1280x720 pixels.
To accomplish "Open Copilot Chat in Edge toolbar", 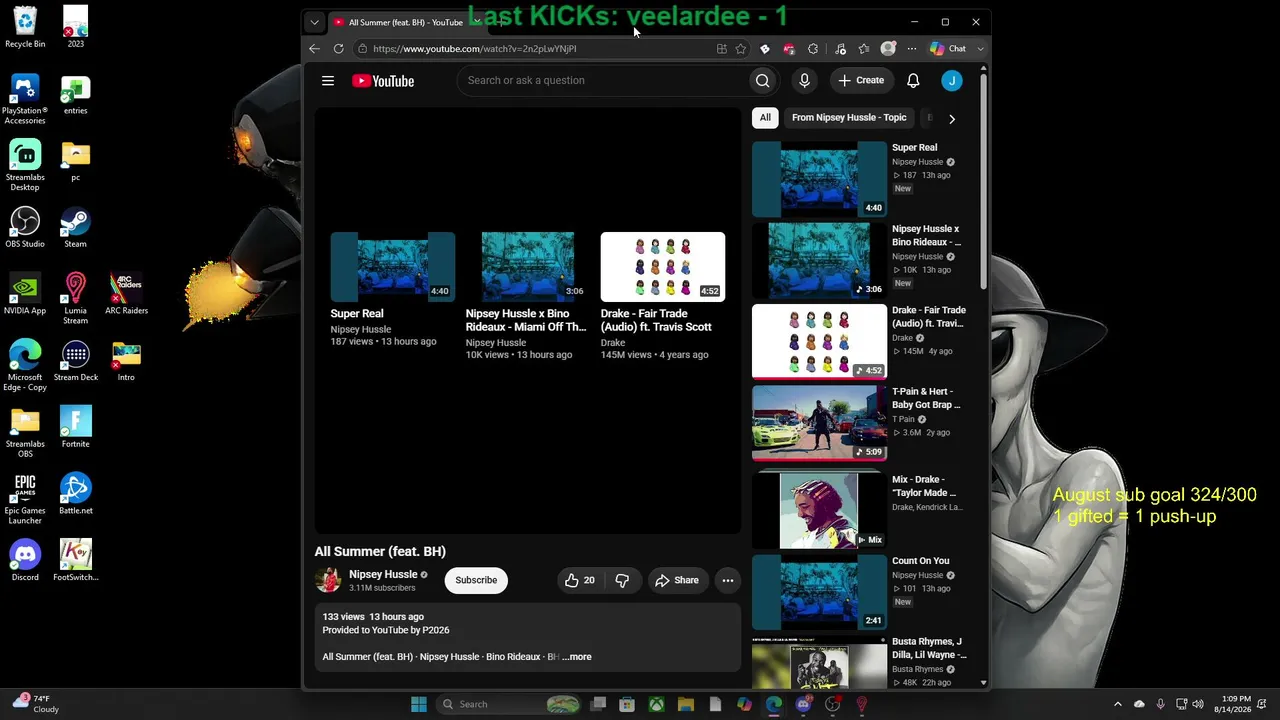I will (x=948, y=49).
